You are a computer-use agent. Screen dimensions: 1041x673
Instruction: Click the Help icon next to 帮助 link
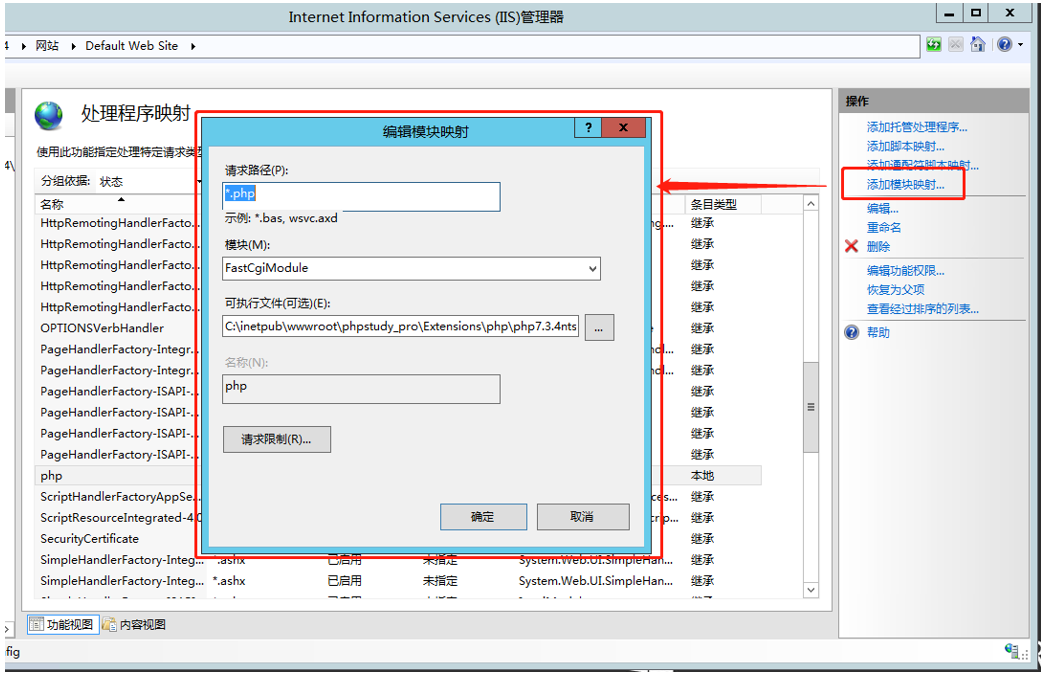click(851, 332)
